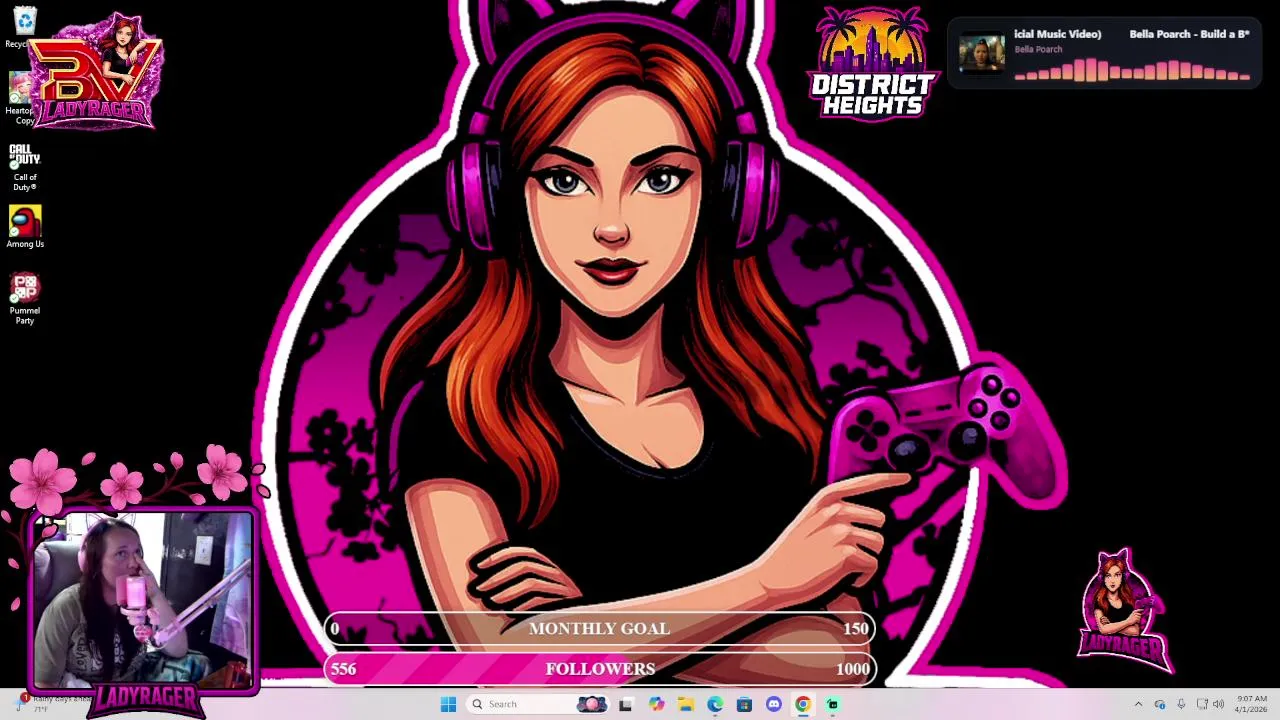
Task: Open the Windows Start menu
Action: coord(448,704)
